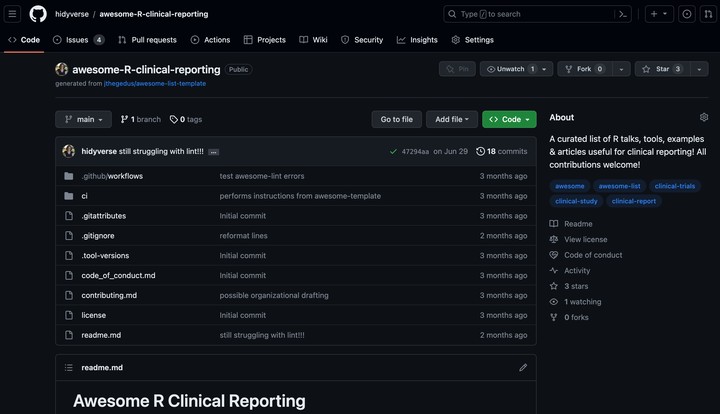Open template repo jthegedus/awesome-list-template link
720x414 pixels.
(155, 84)
